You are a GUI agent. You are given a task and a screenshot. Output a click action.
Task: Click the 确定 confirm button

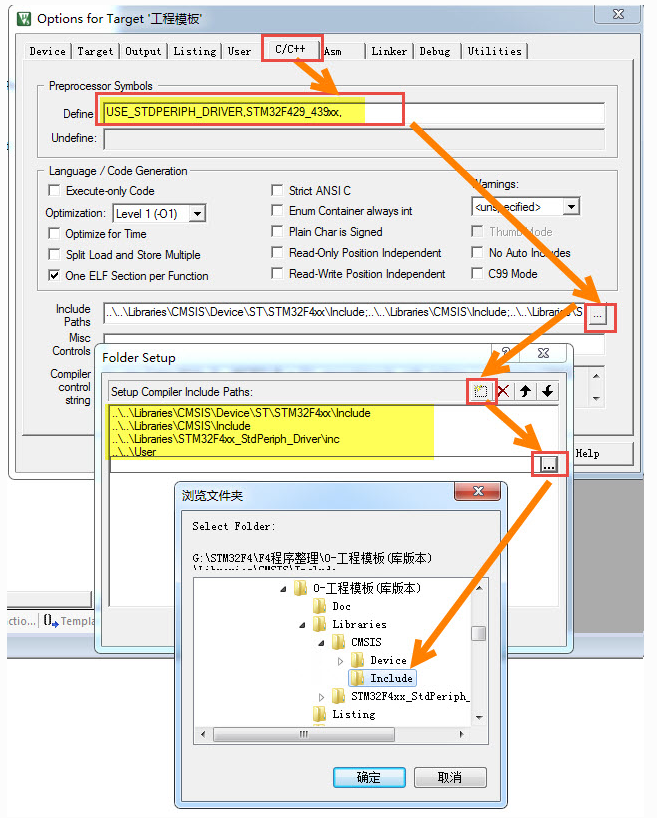(368, 777)
